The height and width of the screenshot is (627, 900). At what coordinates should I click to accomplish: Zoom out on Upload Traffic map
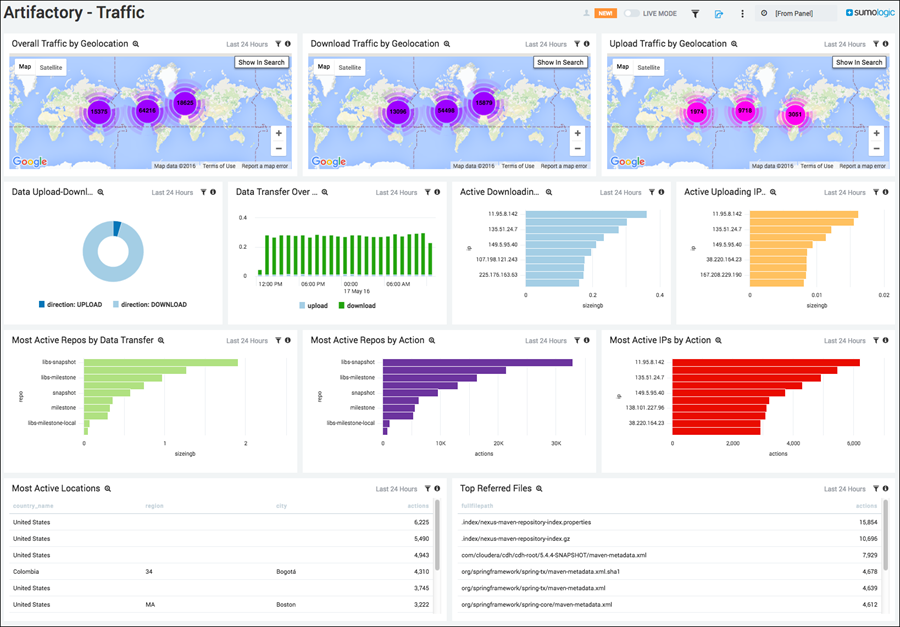pyautogui.click(x=876, y=149)
